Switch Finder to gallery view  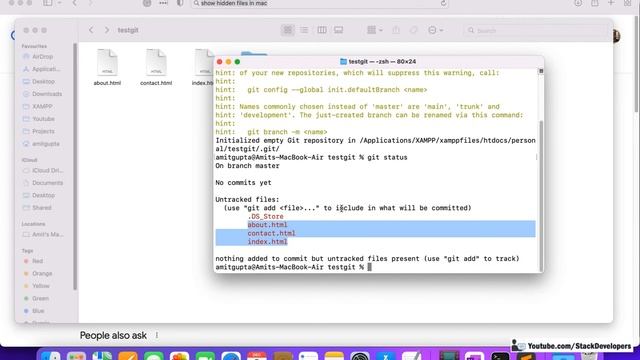coord(338,30)
